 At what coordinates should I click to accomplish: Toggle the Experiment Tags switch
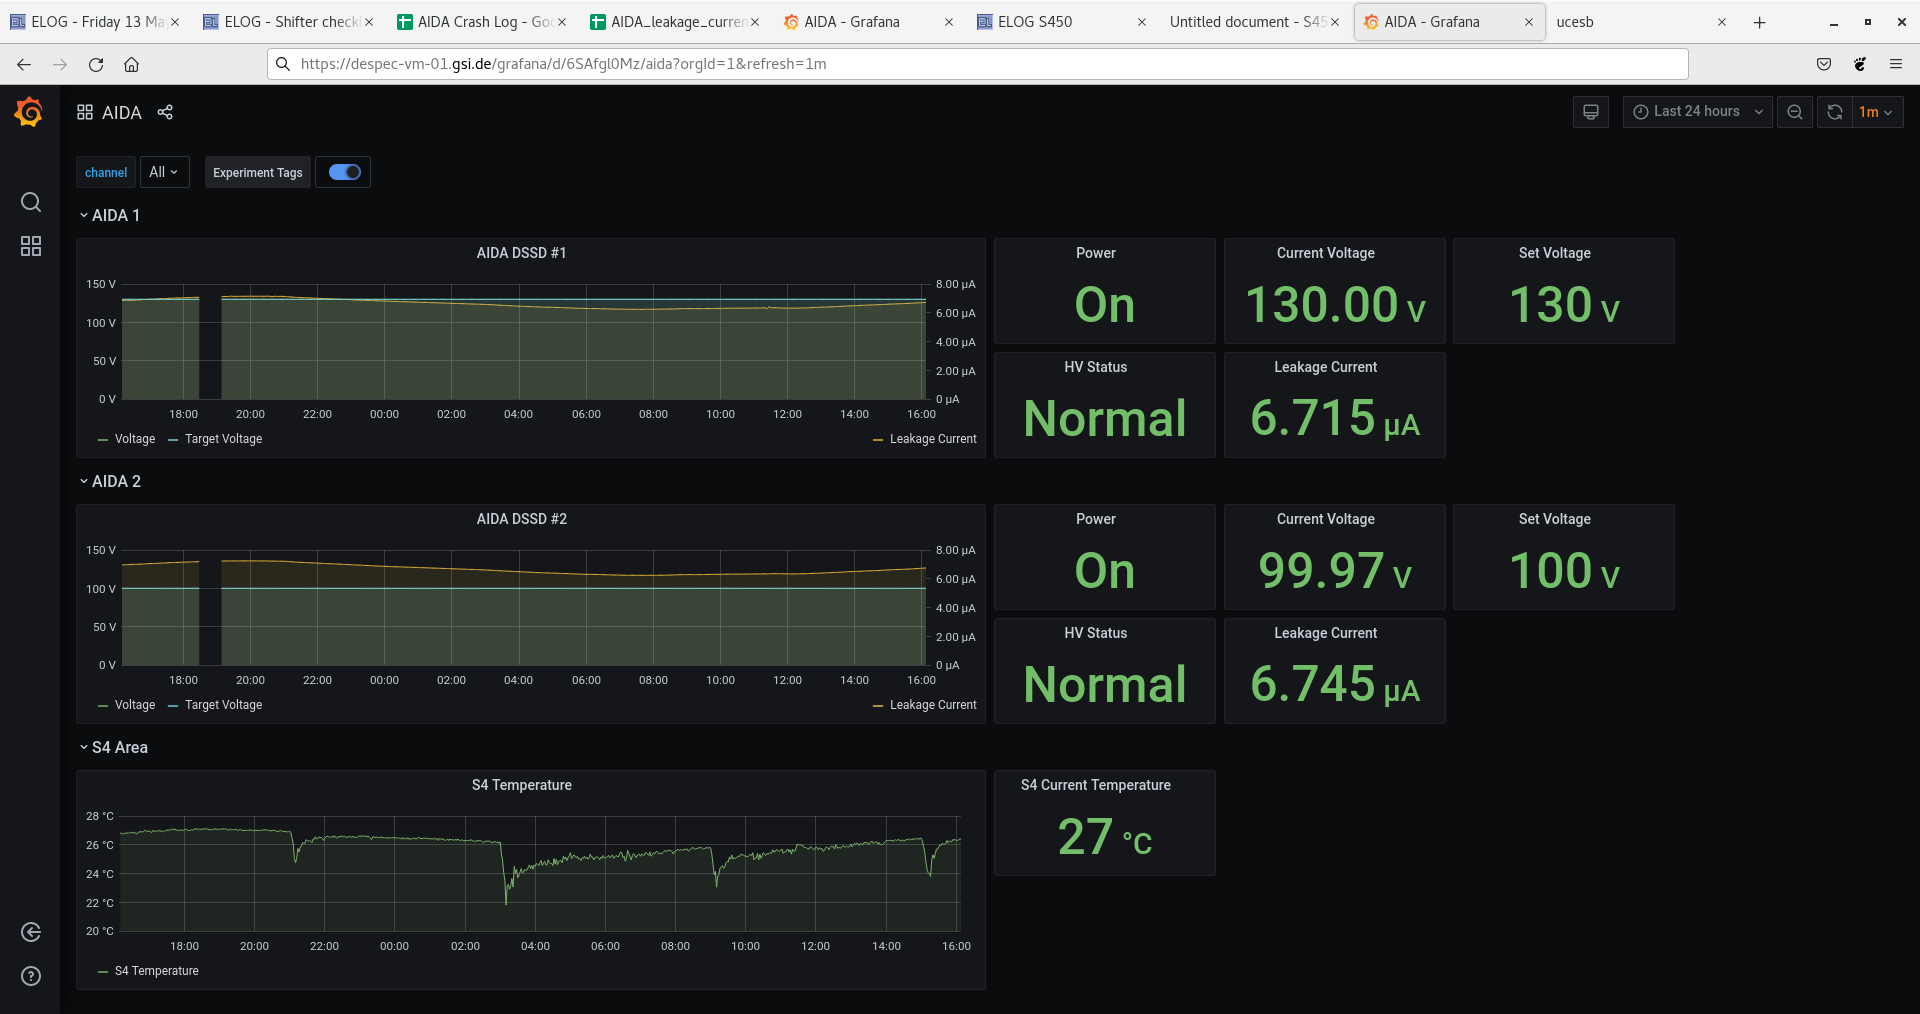344,172
